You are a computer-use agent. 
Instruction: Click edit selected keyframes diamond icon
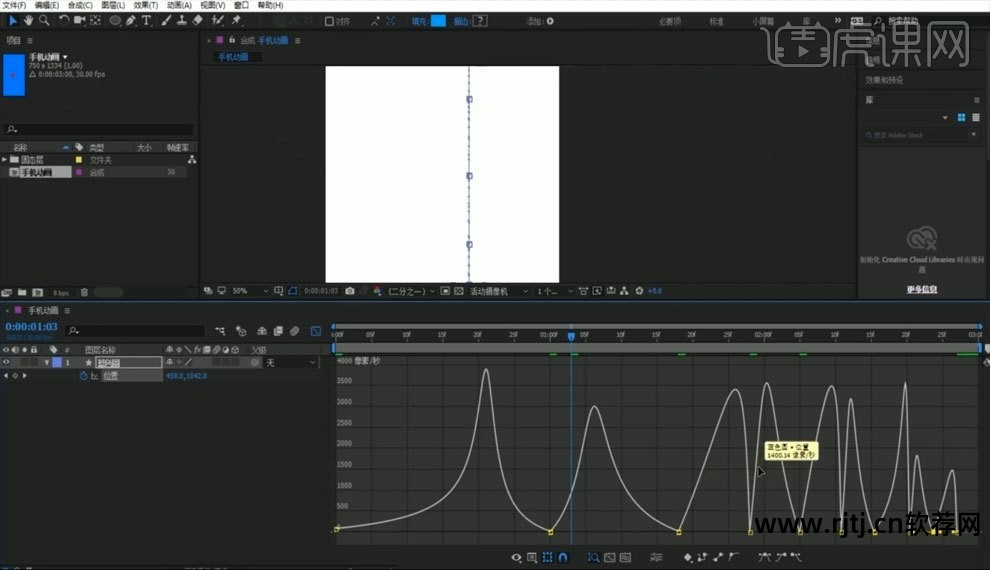[x=688, y=557]
